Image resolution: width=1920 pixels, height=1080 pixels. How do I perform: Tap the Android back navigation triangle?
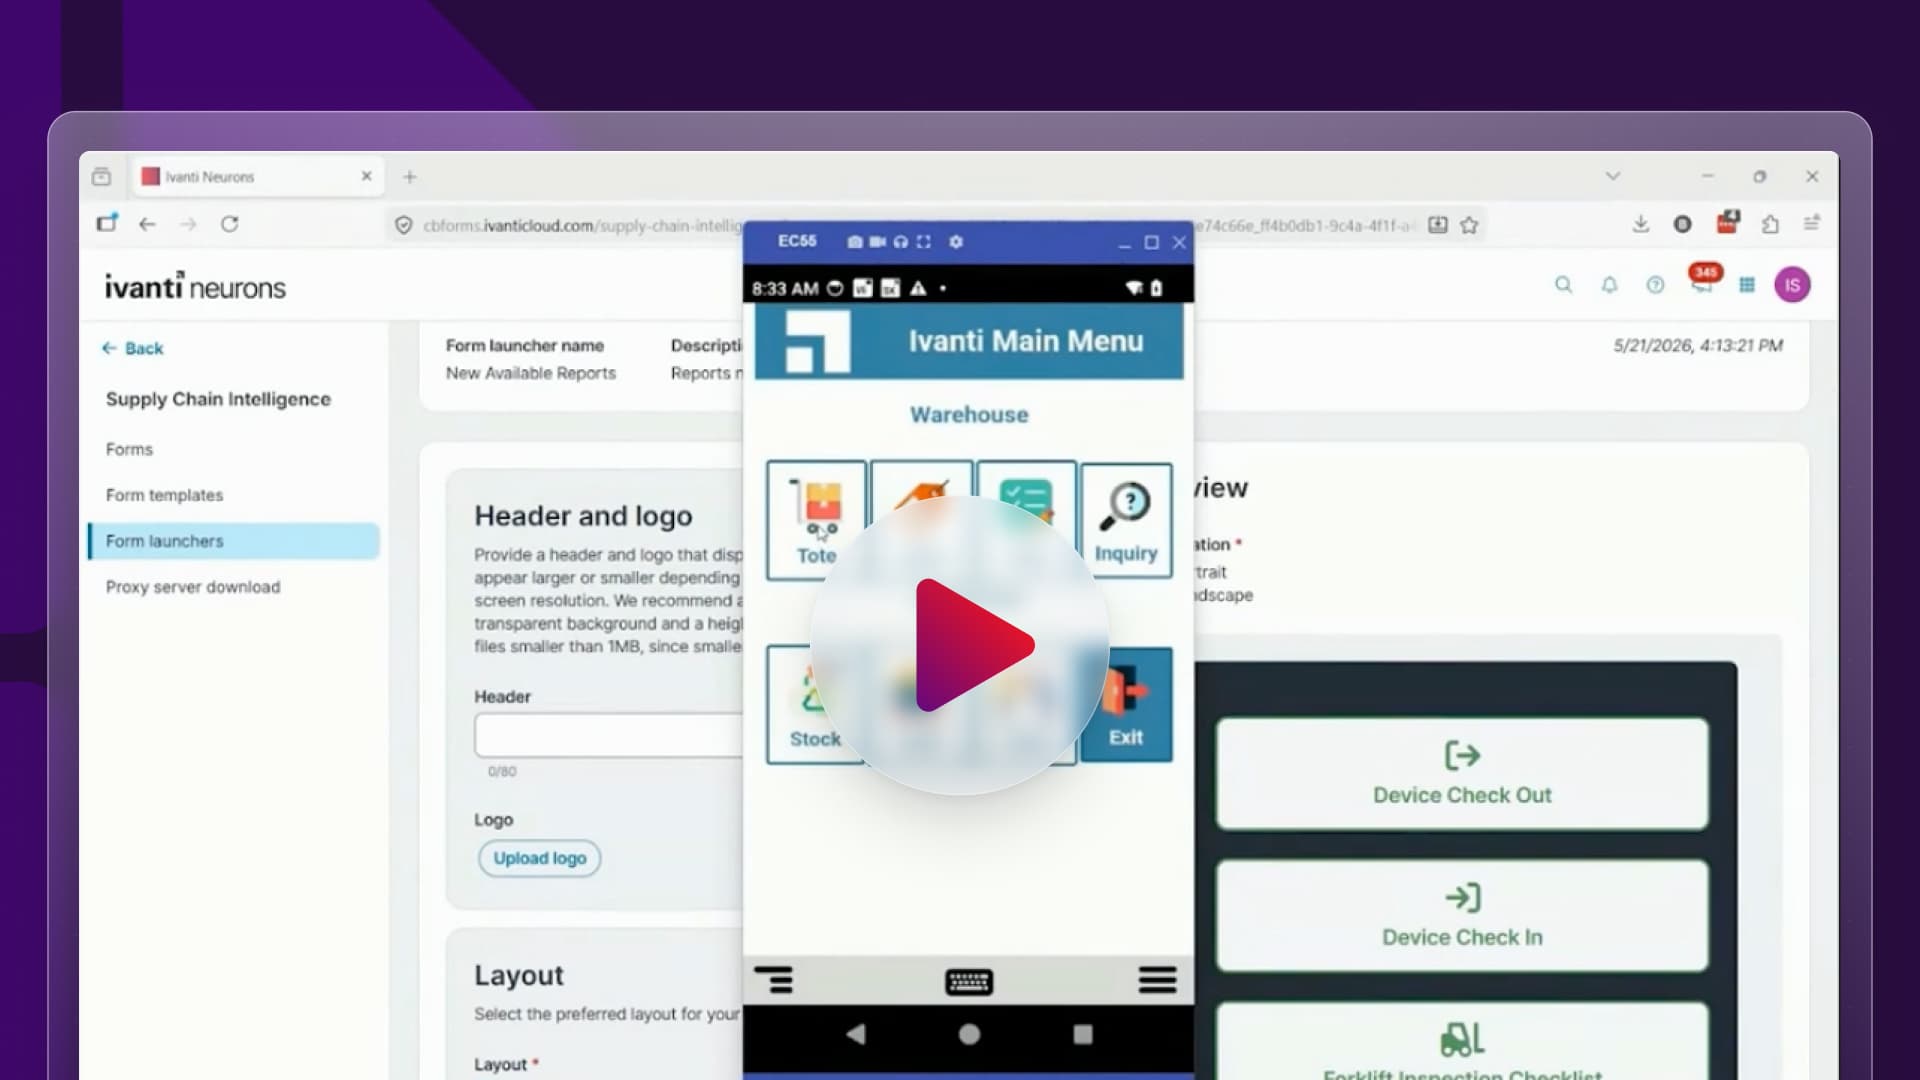coord(856,1034)
